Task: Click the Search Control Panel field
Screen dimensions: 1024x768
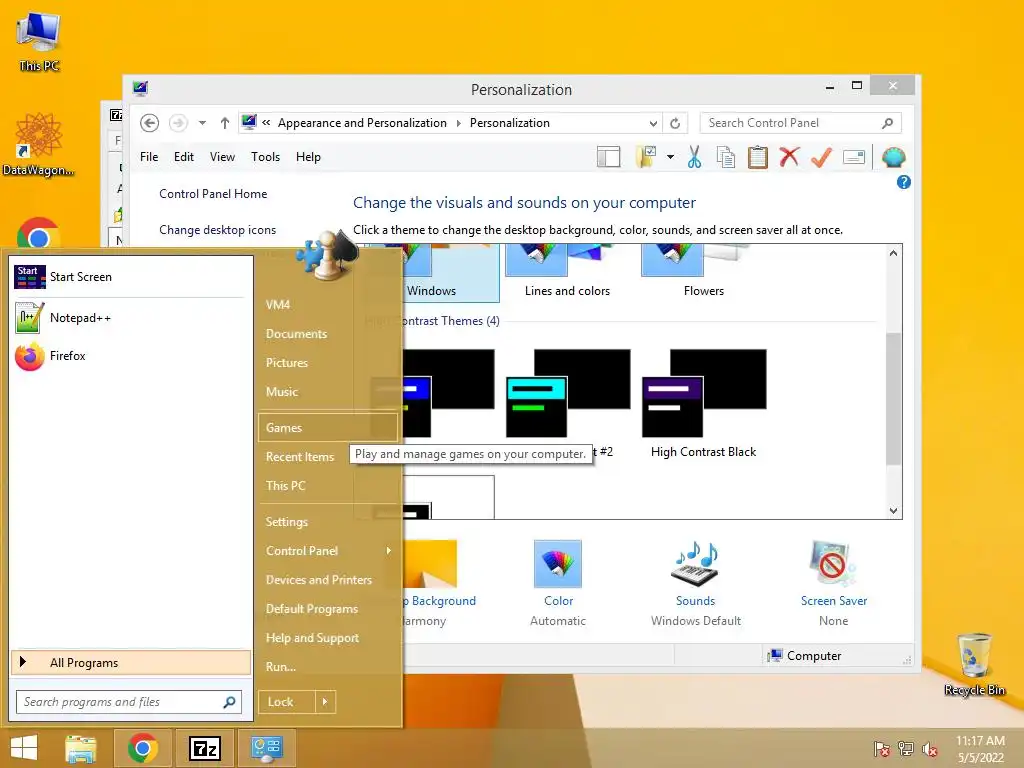Action: pos(801,123)
